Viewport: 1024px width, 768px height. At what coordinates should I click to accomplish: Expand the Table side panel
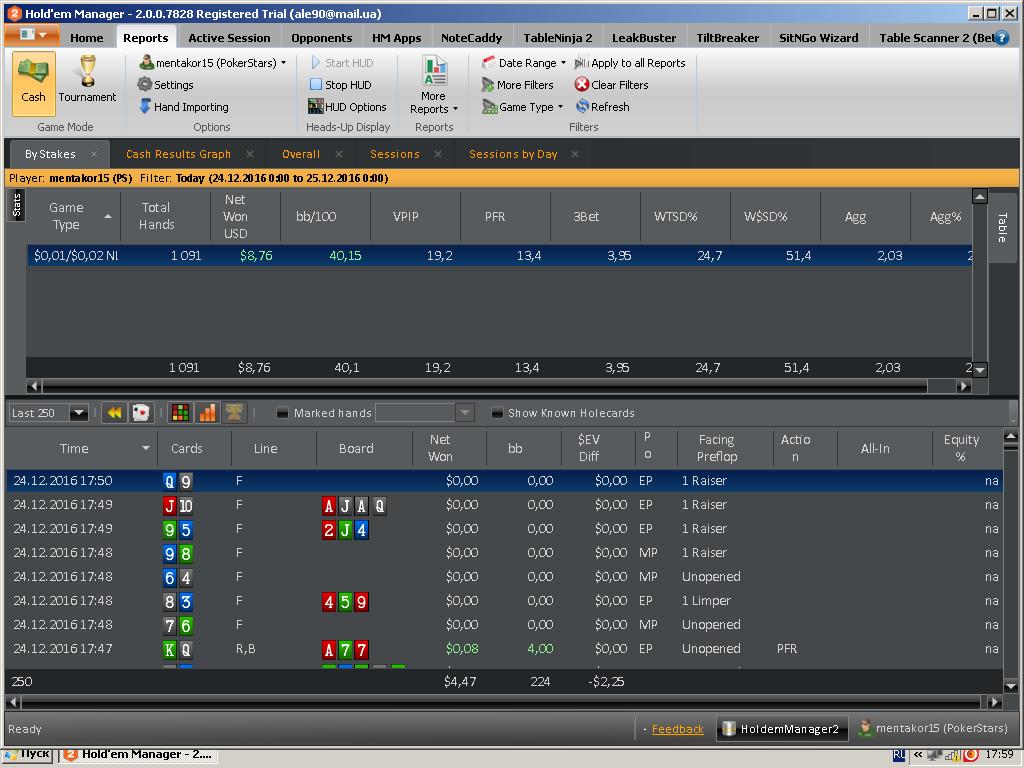pos(1002,227)
